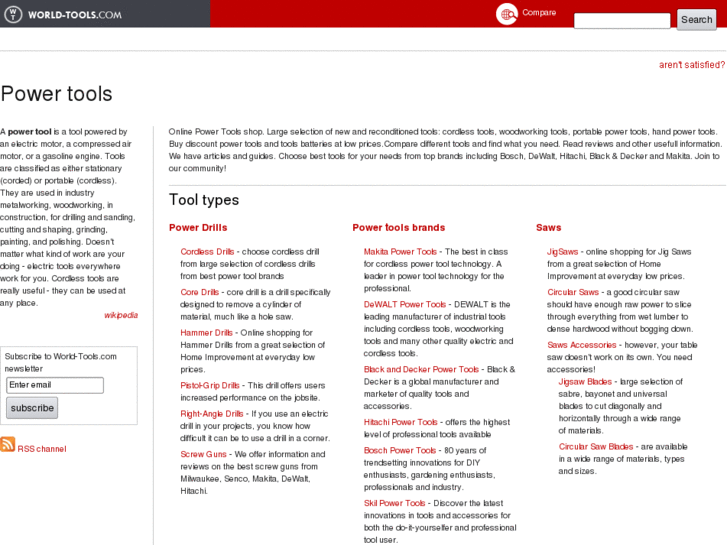Open the Compare link in header
This screenshot has width=727, height=545.
(x=539, y=13)
